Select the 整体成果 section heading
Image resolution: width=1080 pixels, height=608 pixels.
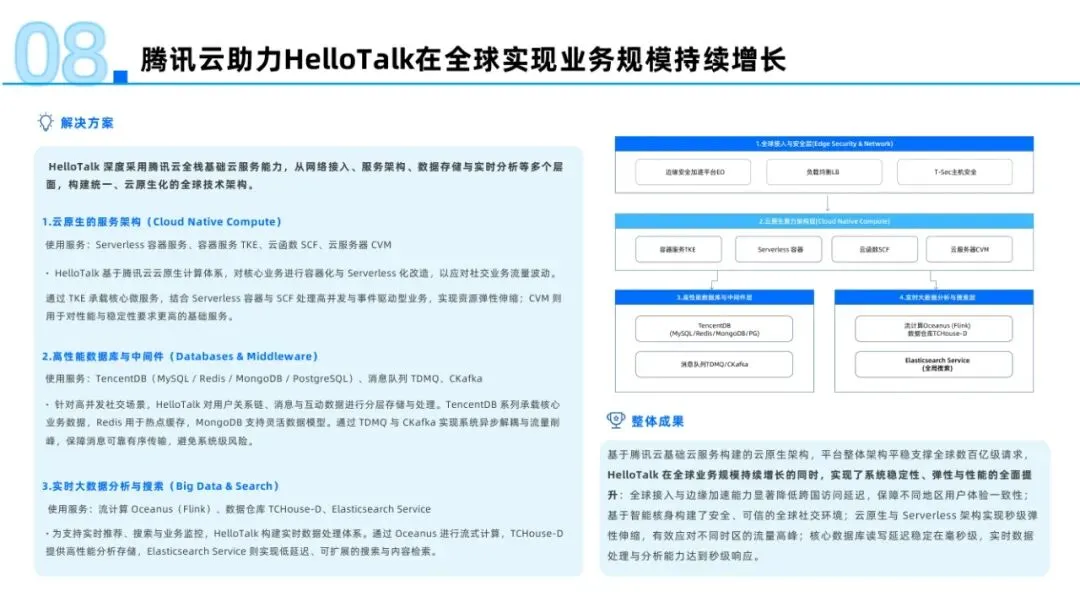(658, 421)
